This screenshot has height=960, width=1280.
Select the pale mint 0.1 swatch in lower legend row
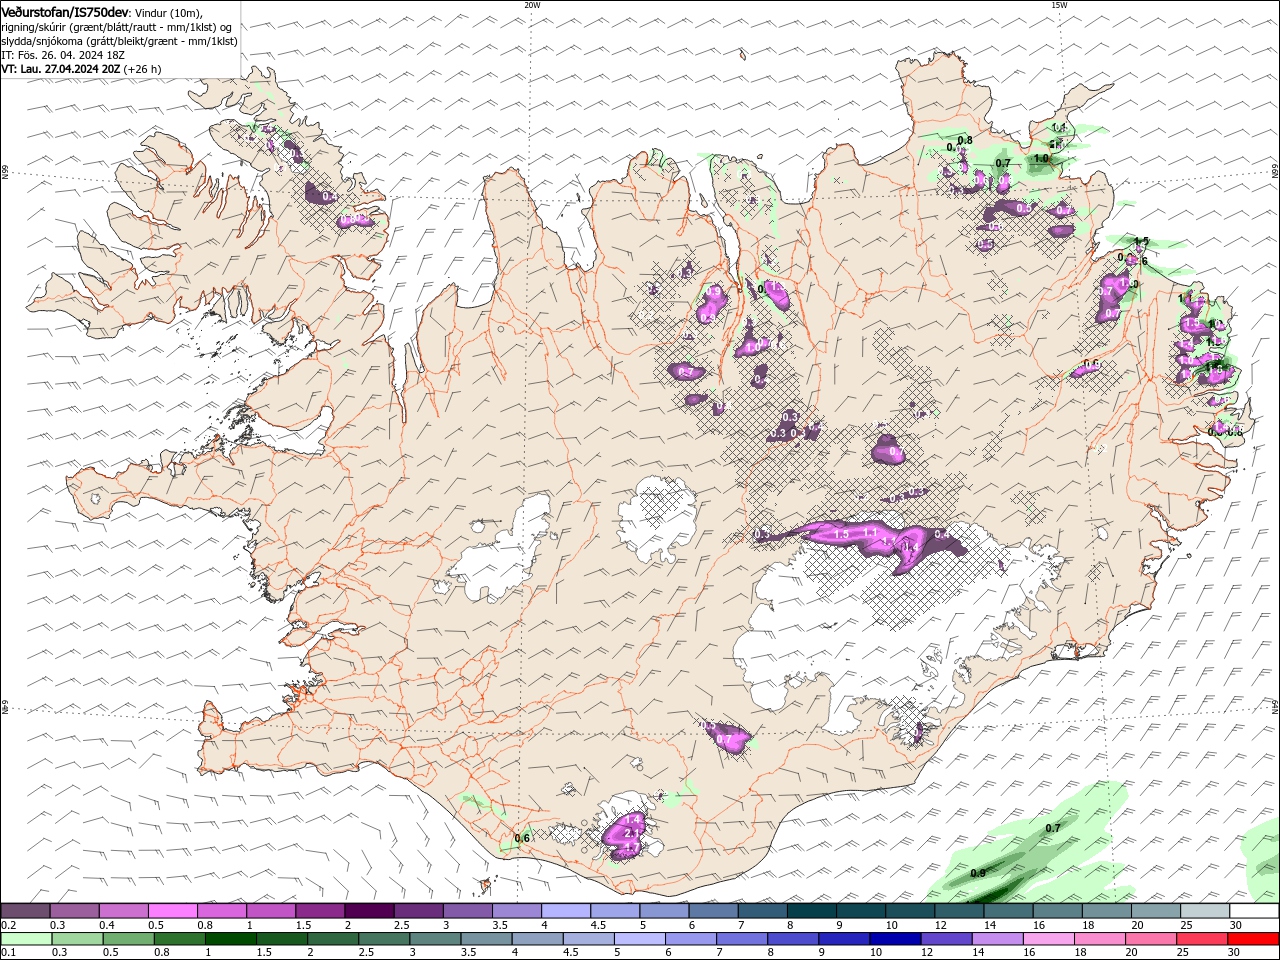pos(27,939)
